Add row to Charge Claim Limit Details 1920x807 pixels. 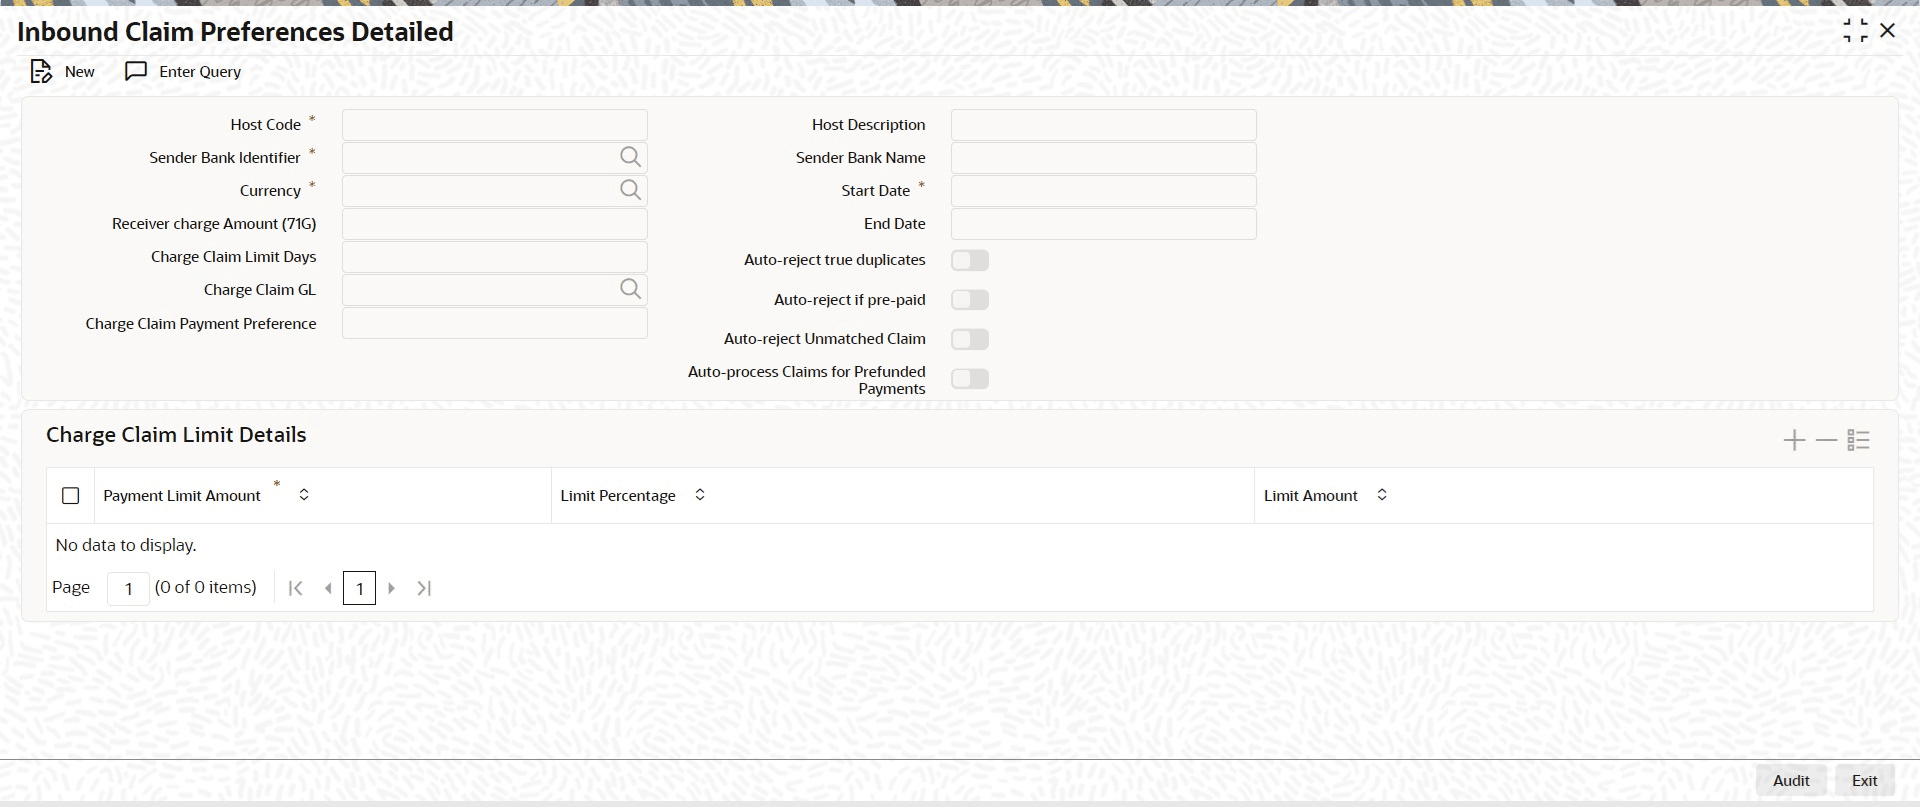coord(1794,440)
